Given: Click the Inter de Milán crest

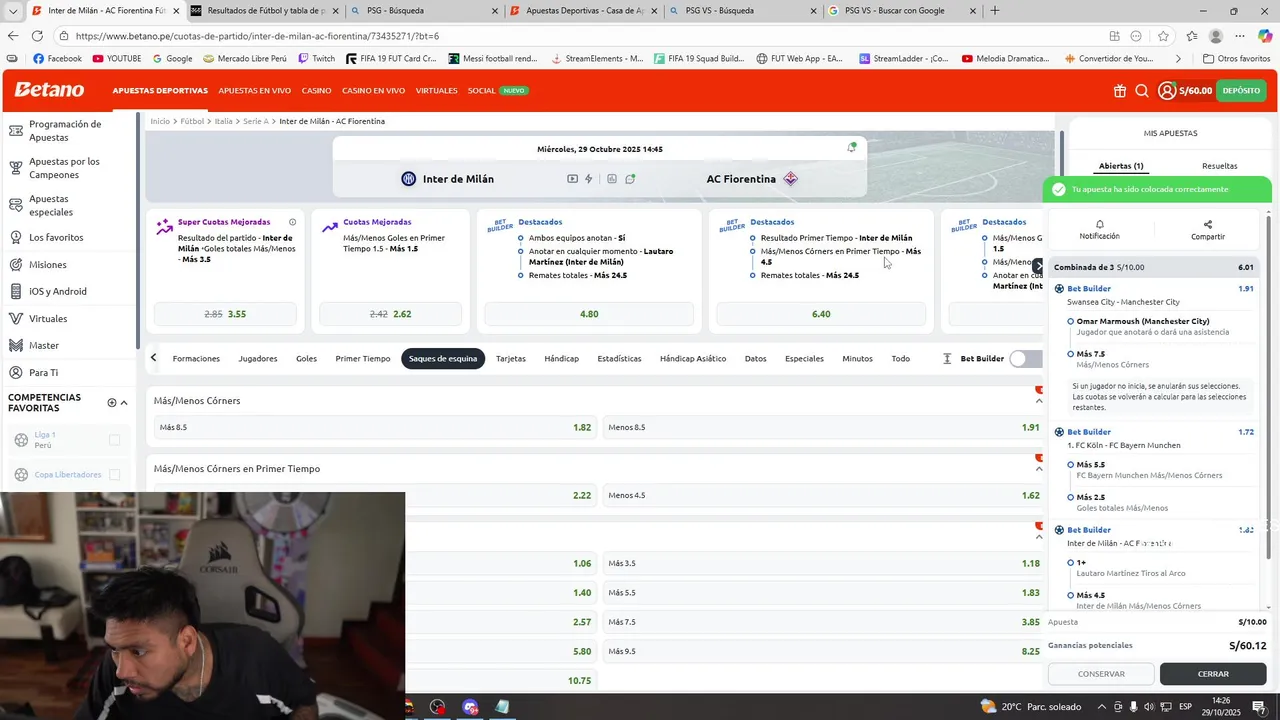Looking at the screenshot, I should (x=408, y=179).
